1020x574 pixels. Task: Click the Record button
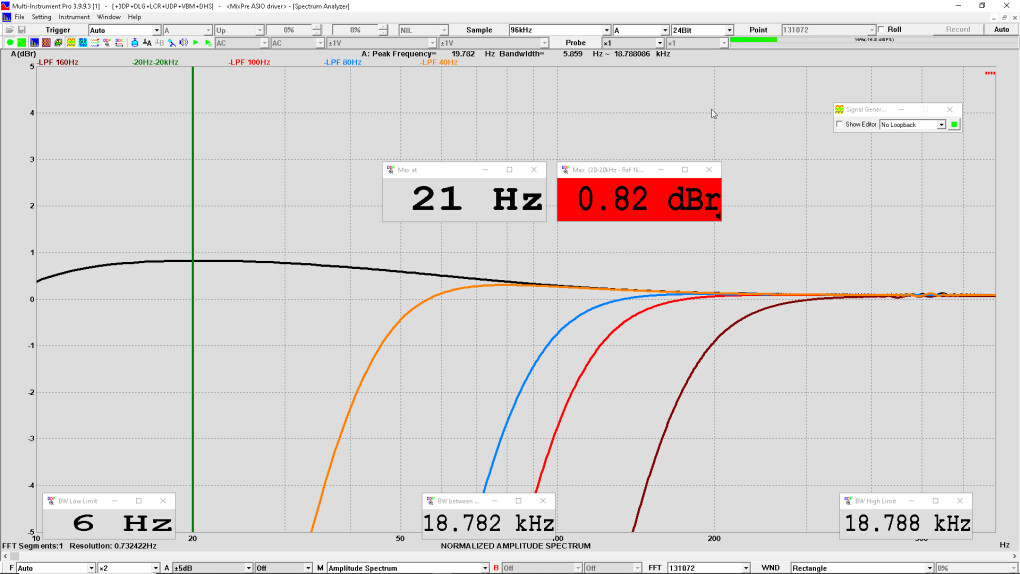pos(958,30)
